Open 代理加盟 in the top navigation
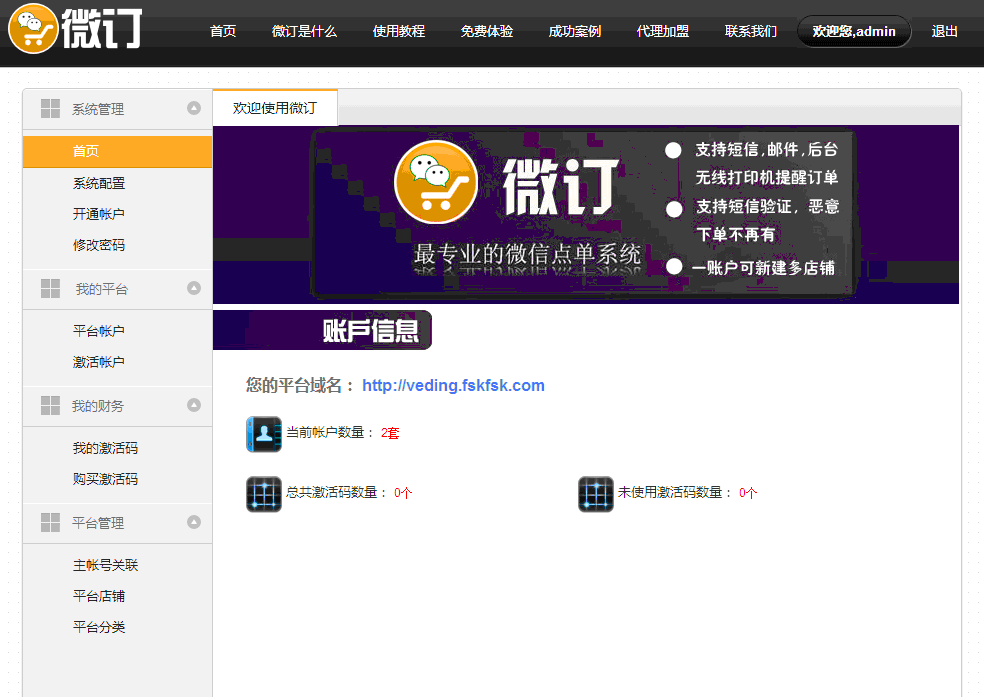This screenshot has width=984, height=697. 662,31
